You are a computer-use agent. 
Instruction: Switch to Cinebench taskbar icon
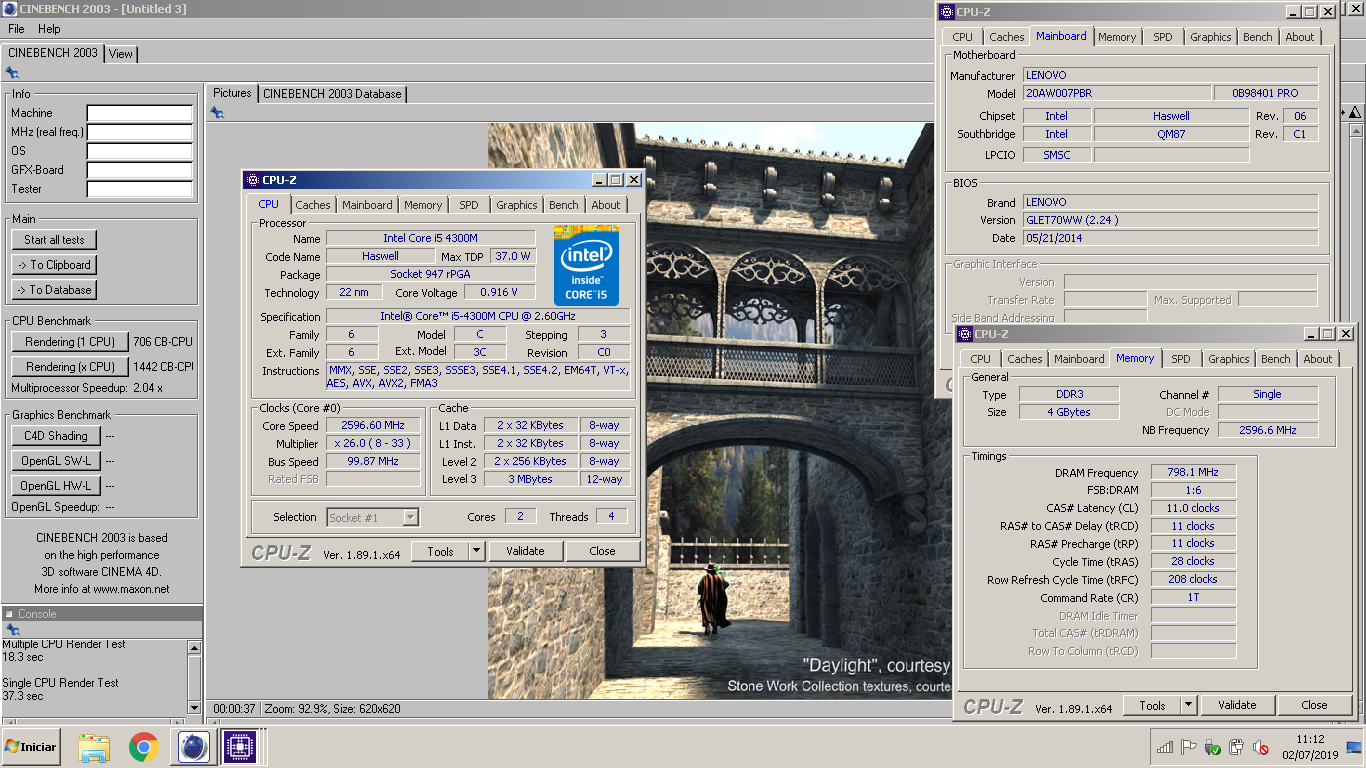[193, 747]
